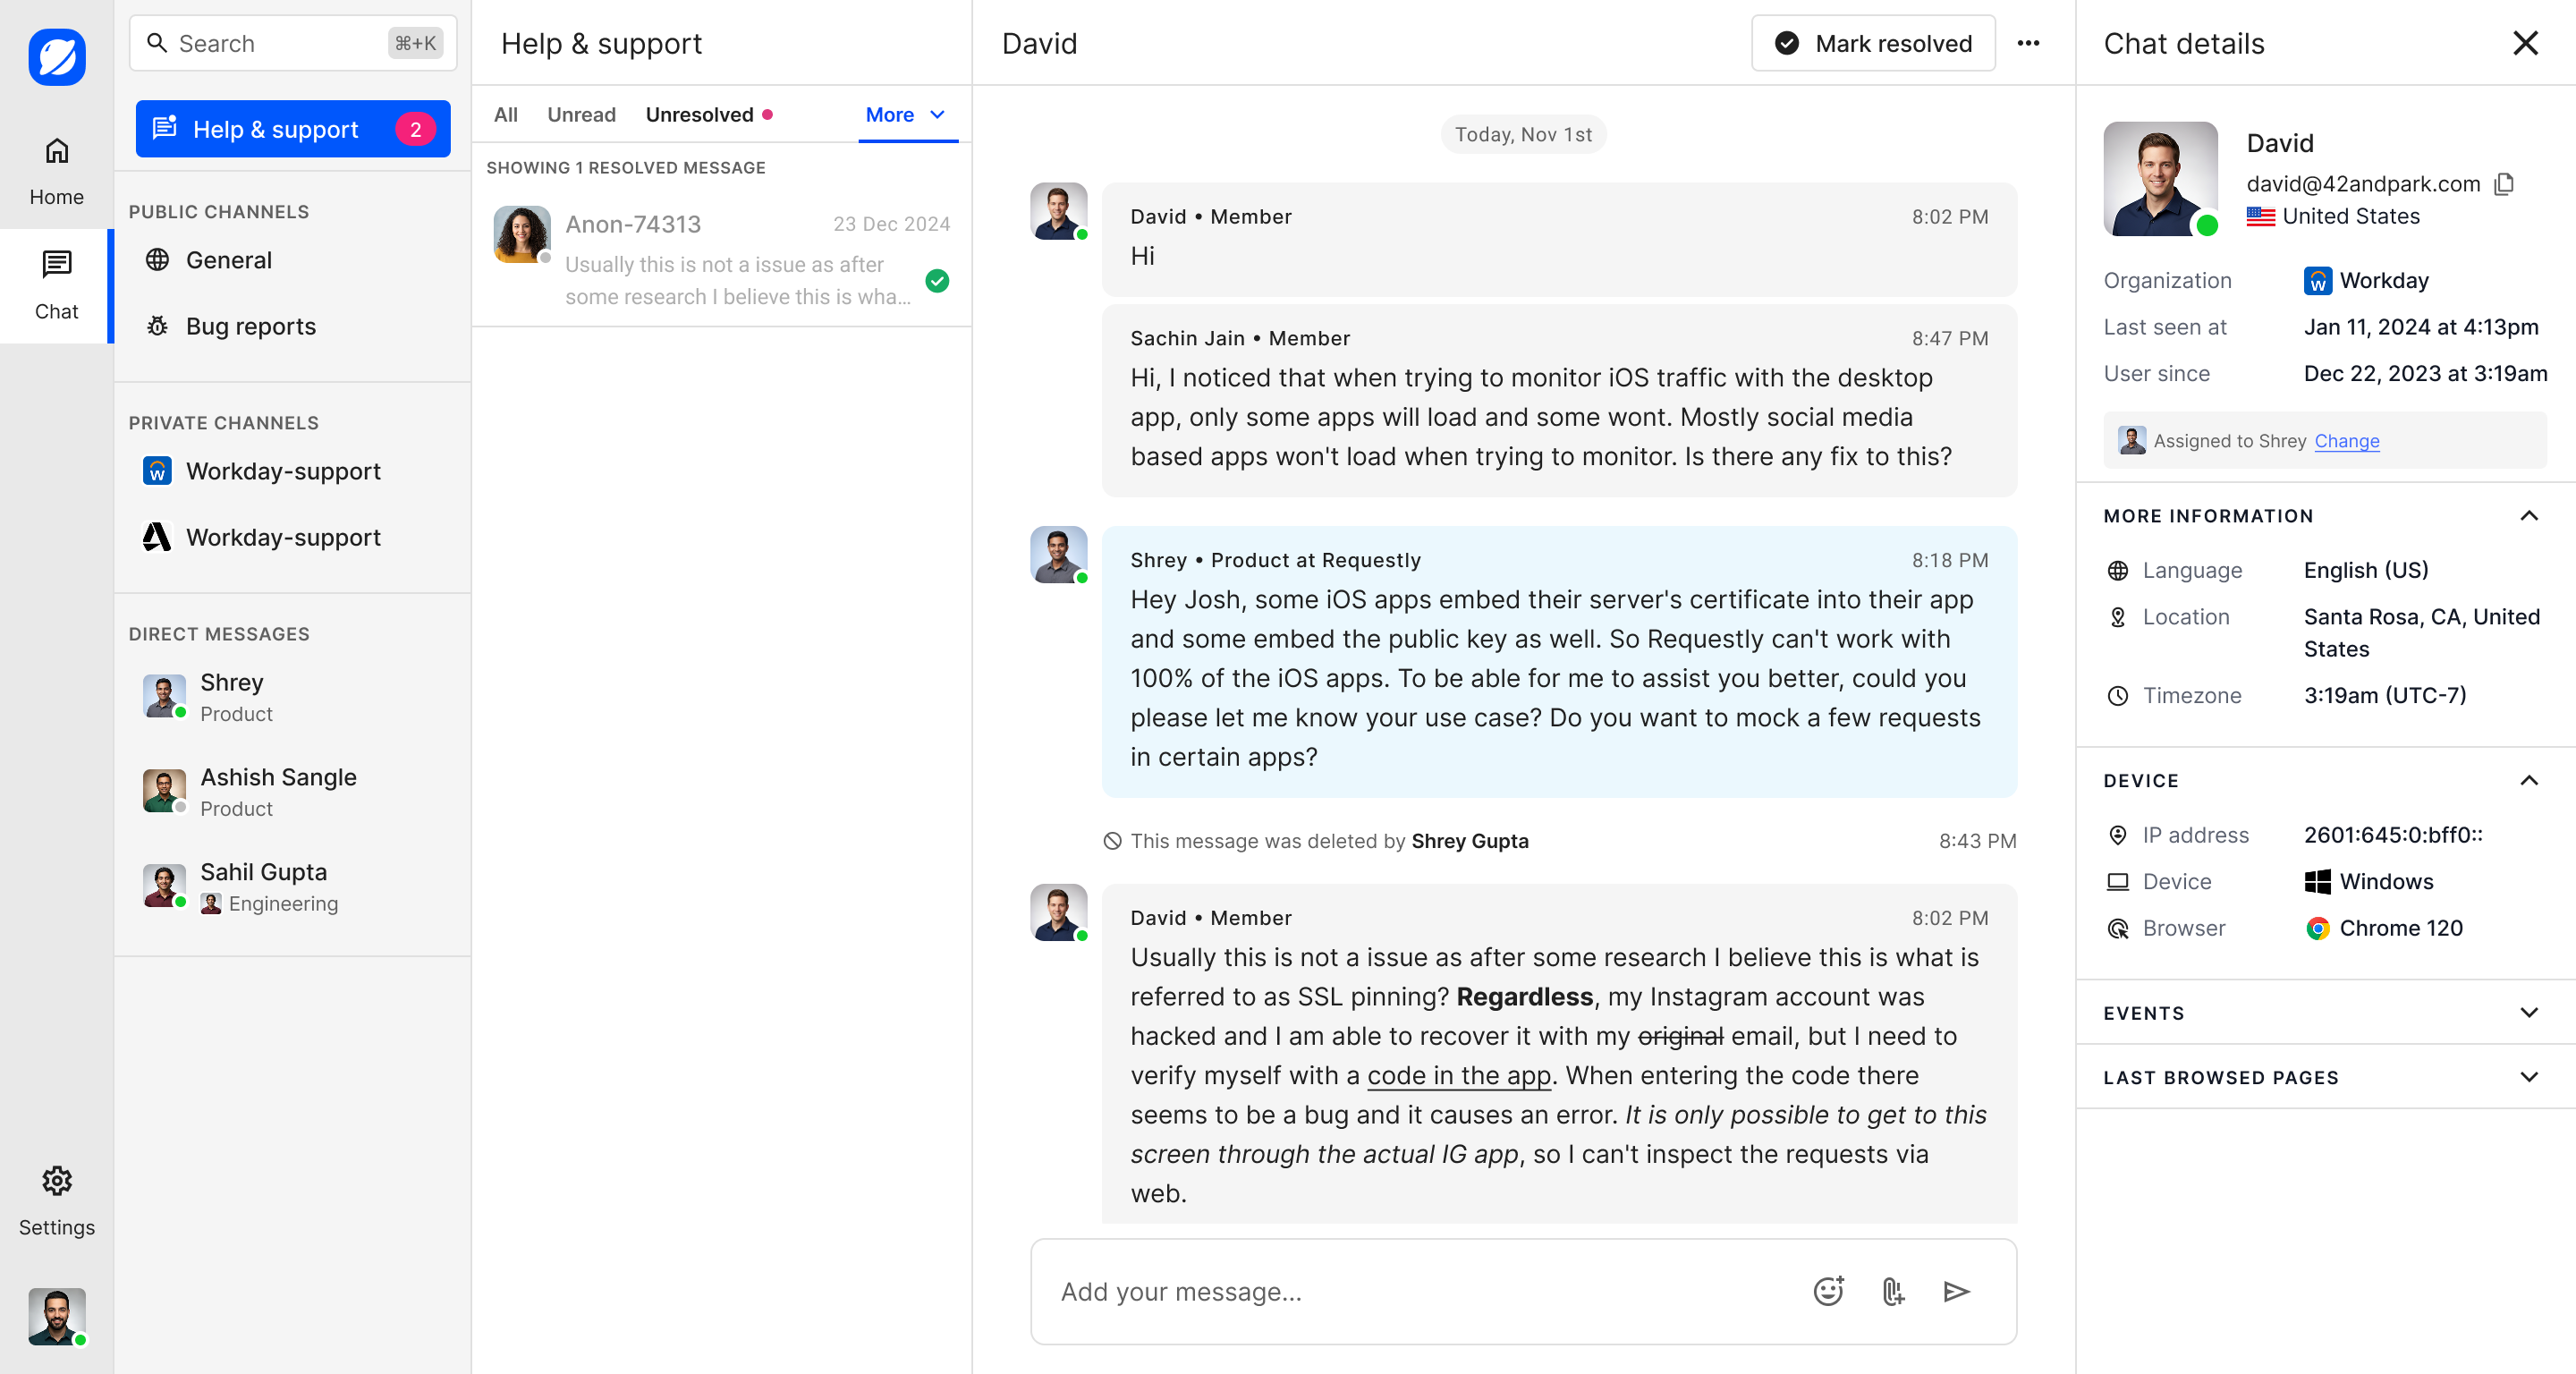Click the deleted message notice icon
The height and width of the screenshot is (1374, 2576).
click(x=1112, y=841)
